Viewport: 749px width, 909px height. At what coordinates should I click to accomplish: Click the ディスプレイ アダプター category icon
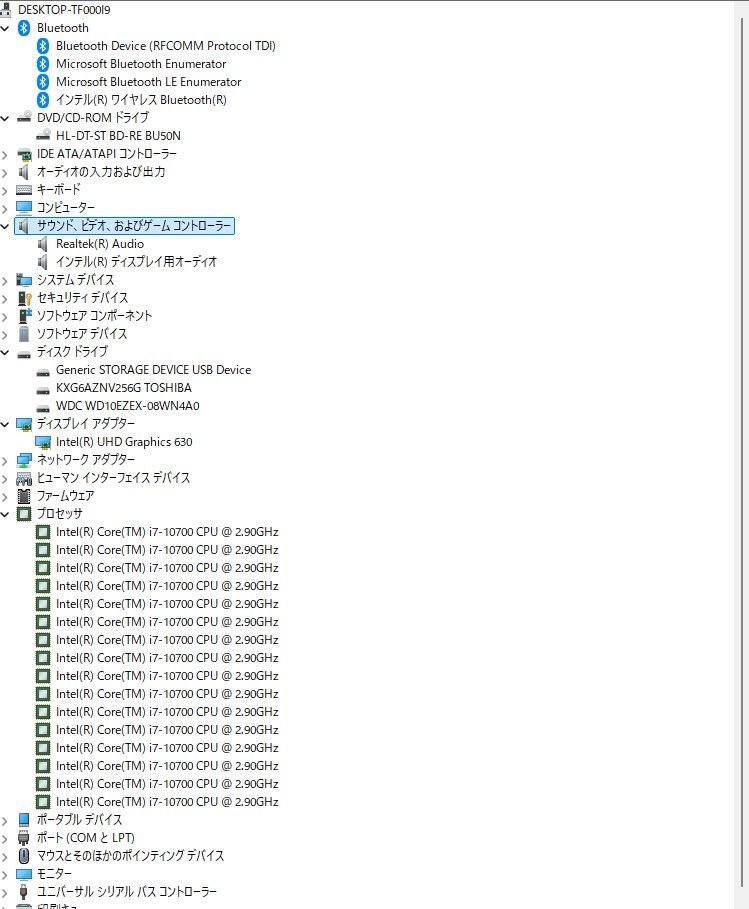click(24, 424)
